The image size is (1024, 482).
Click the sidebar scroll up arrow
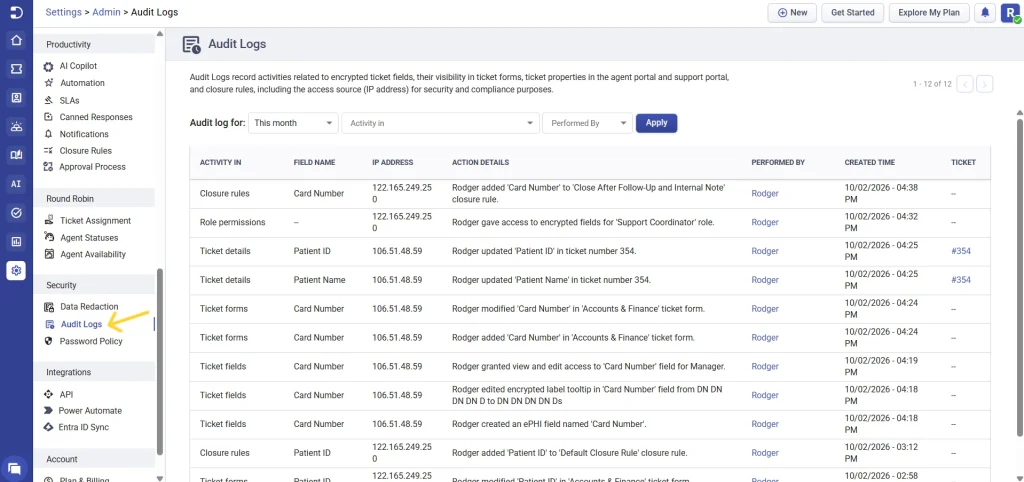point(159,34)
